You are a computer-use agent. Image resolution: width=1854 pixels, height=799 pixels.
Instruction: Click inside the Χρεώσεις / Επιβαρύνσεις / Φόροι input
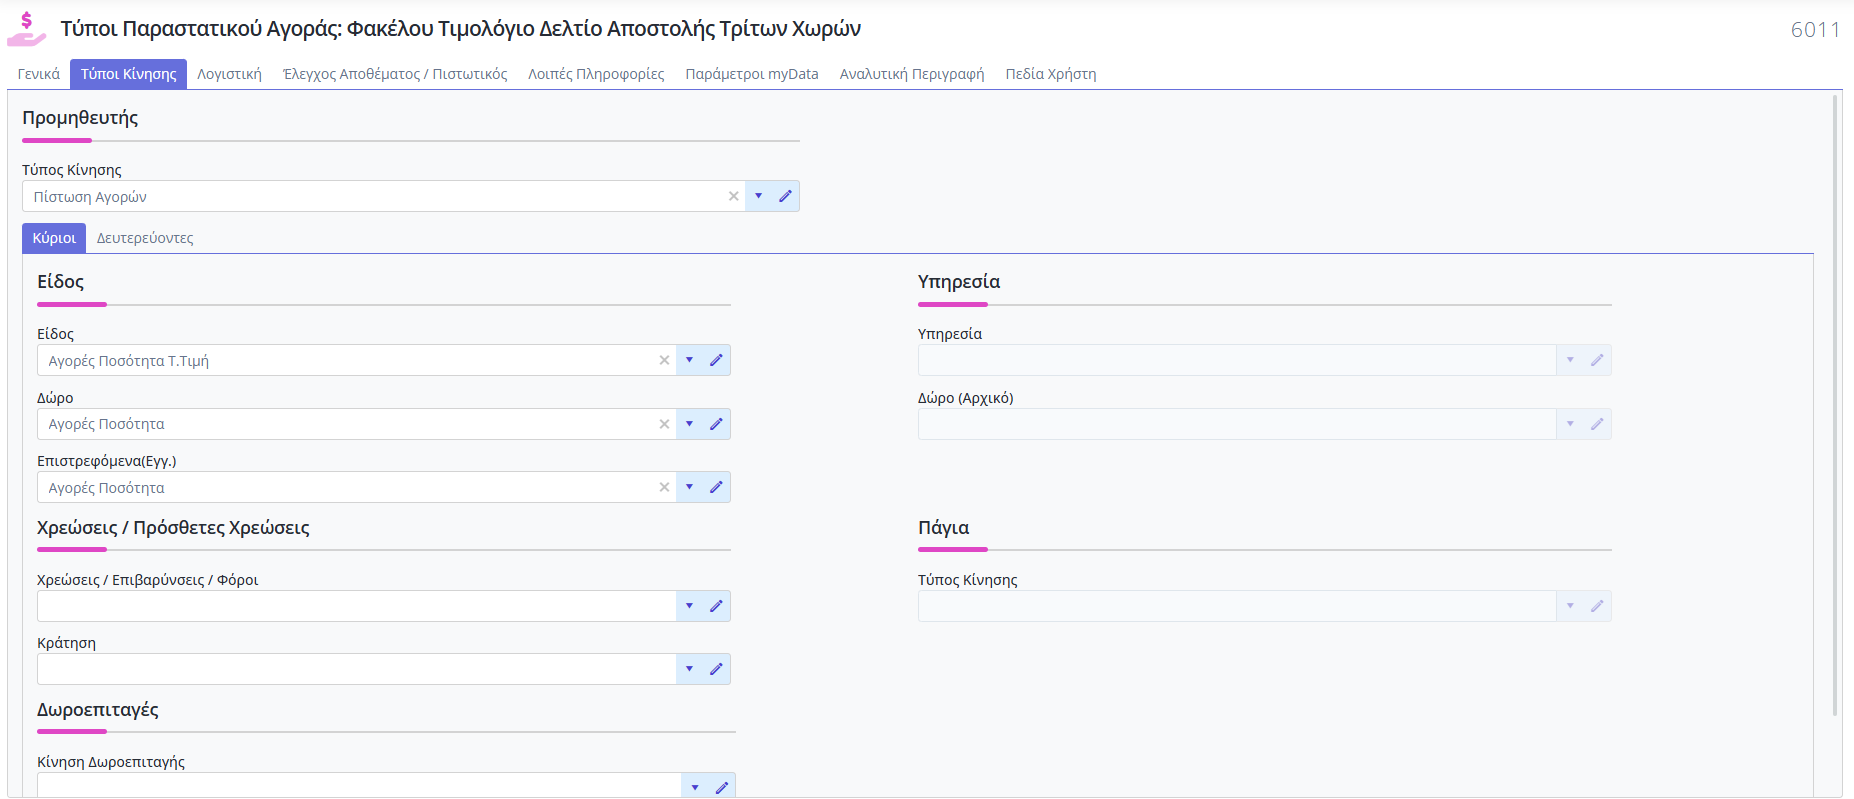356,606
